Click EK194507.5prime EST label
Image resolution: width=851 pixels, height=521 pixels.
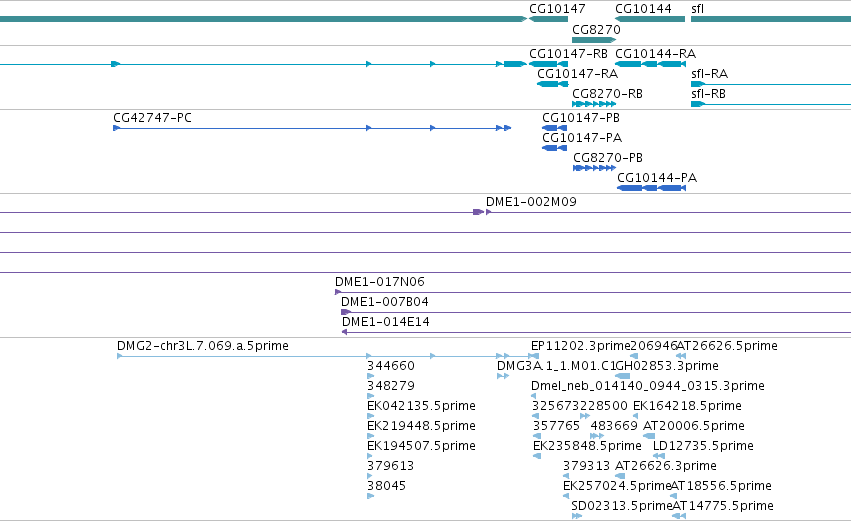point(421,446)
